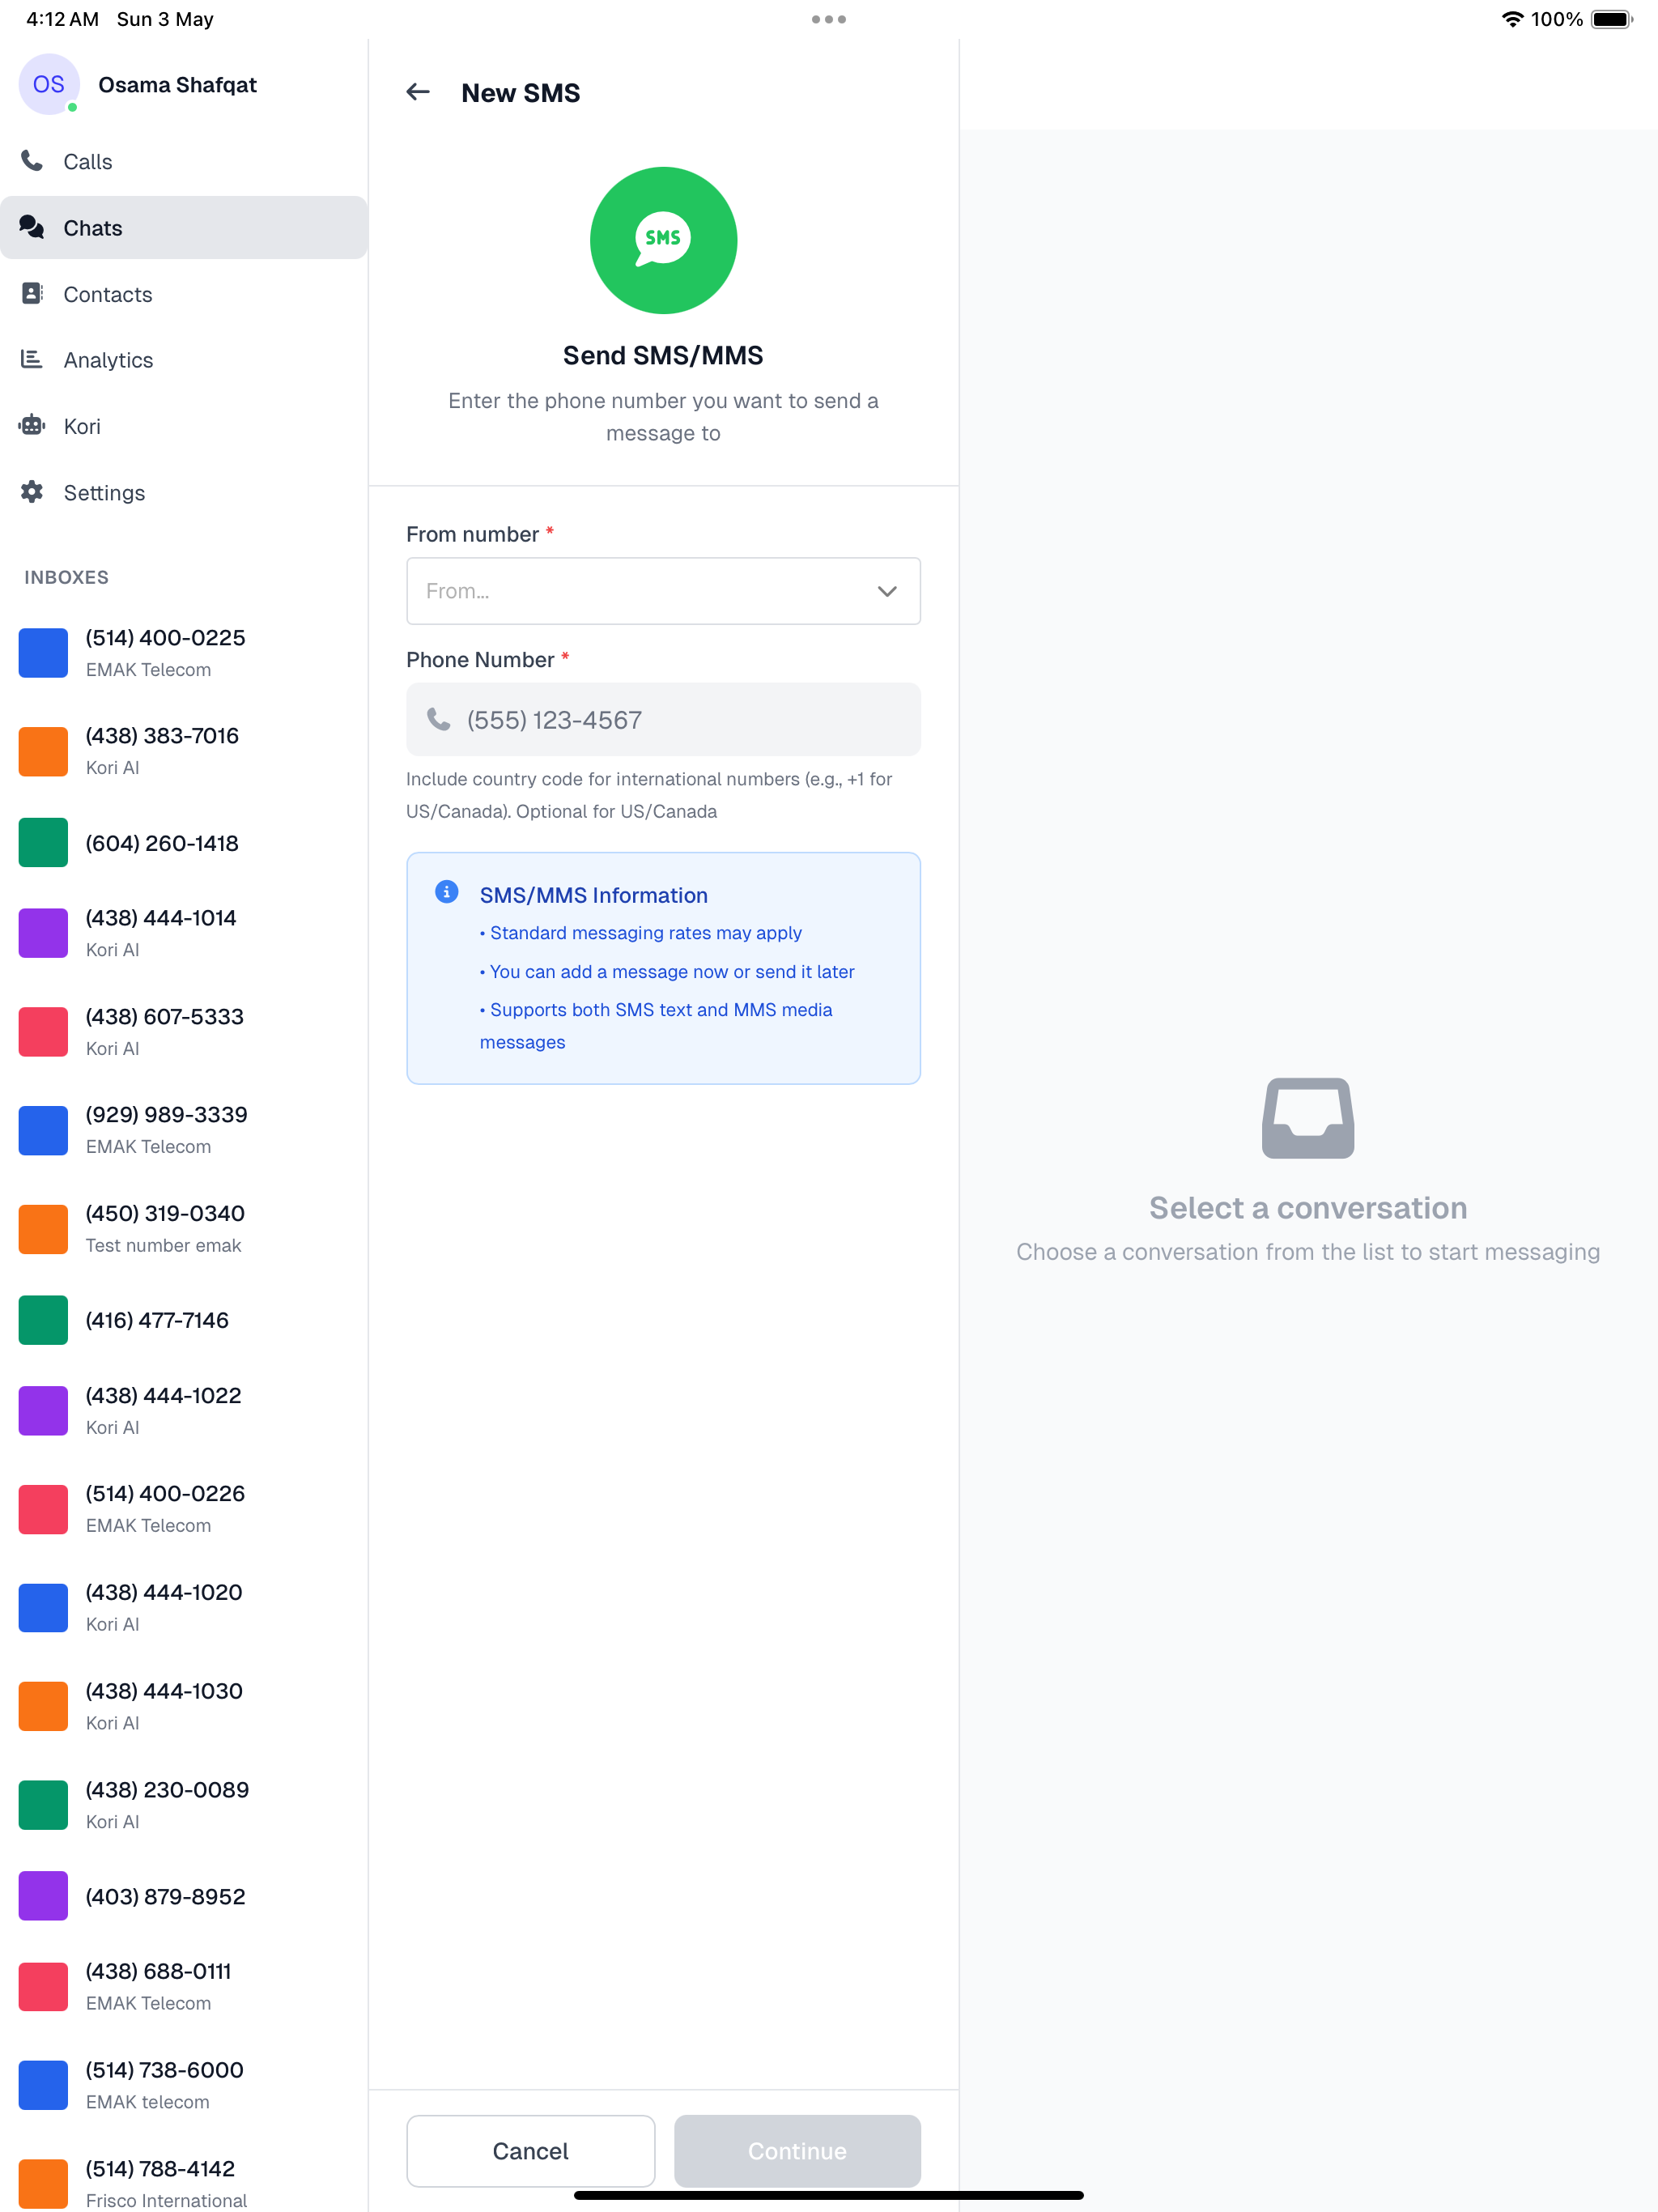1658x2212 pixels.
Task: Open inbox (450) 319-0340 Test number emak
Action: tap(184, 1229)
